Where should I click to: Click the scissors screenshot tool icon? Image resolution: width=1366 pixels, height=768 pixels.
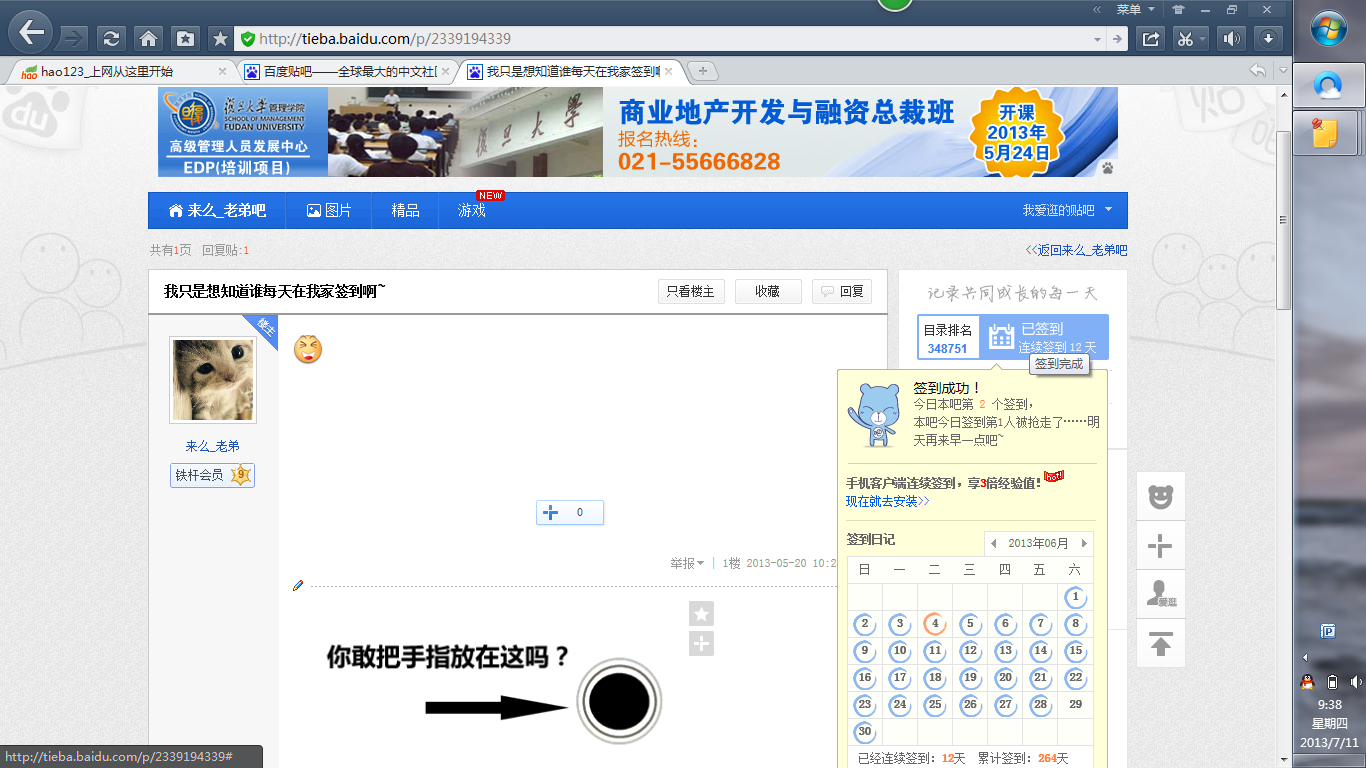coord(1185,38)
